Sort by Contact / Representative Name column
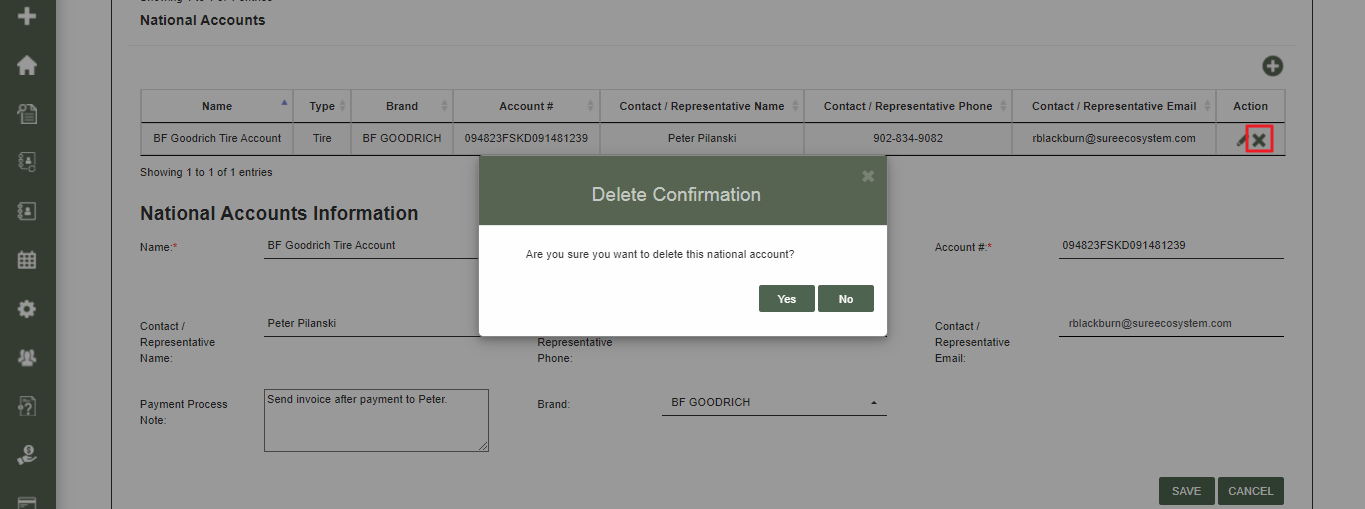 pos(702,106)
